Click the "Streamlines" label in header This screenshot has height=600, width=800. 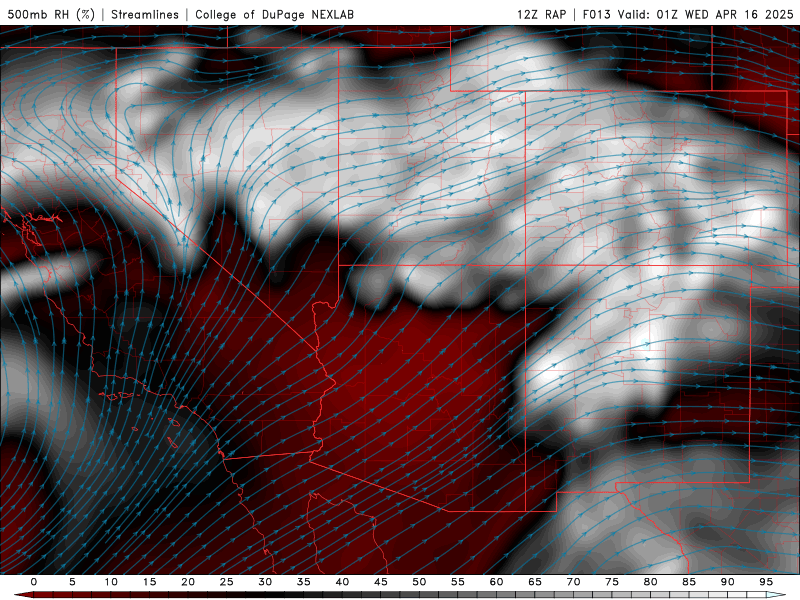click(x=145, y=14)
